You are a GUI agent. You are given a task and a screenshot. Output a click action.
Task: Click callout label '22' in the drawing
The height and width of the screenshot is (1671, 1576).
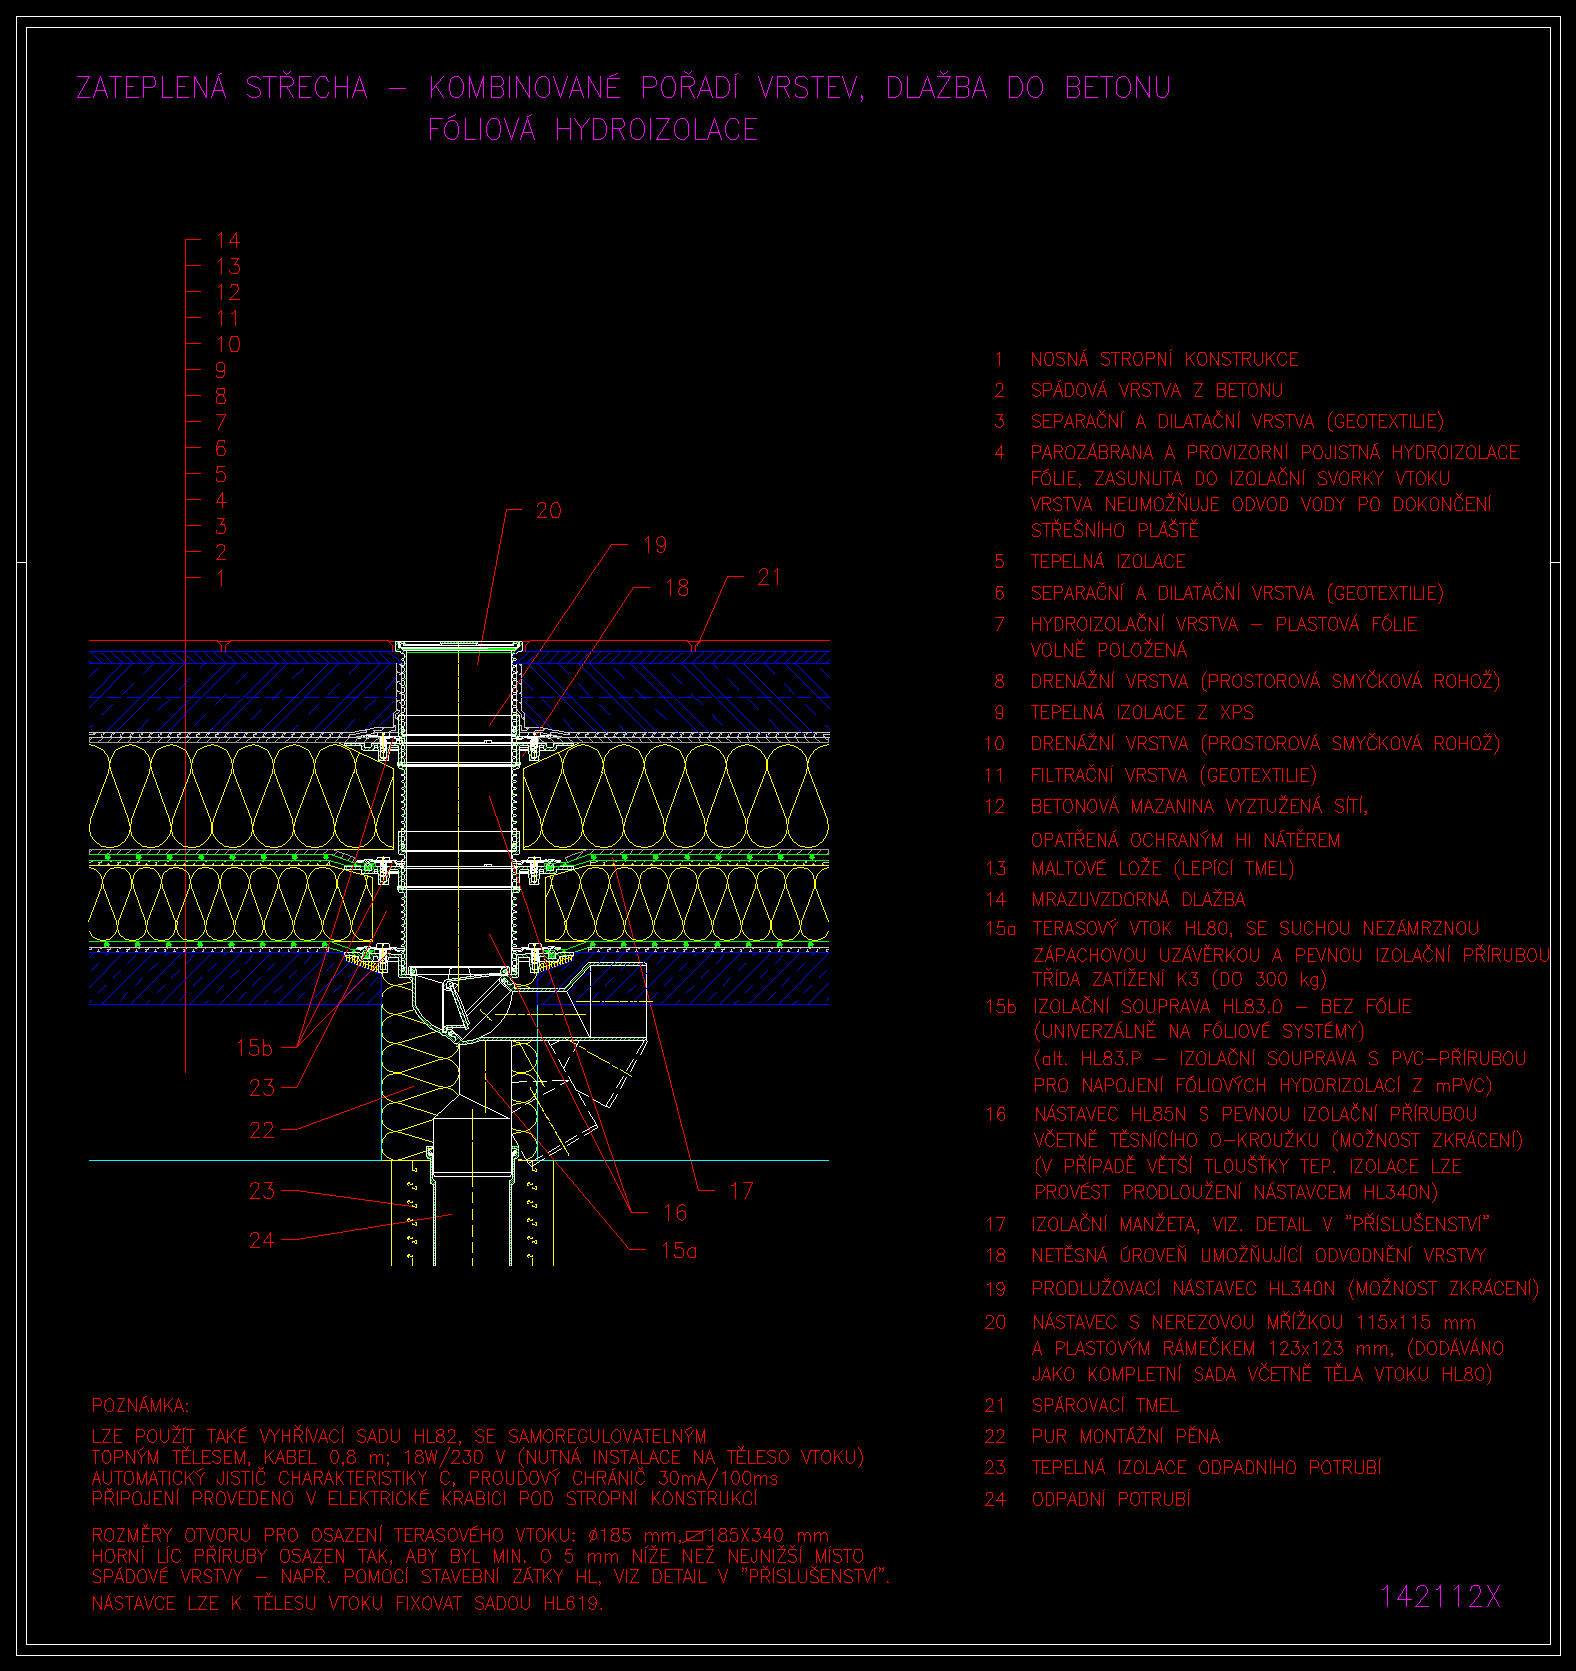tap(262, 1130)
